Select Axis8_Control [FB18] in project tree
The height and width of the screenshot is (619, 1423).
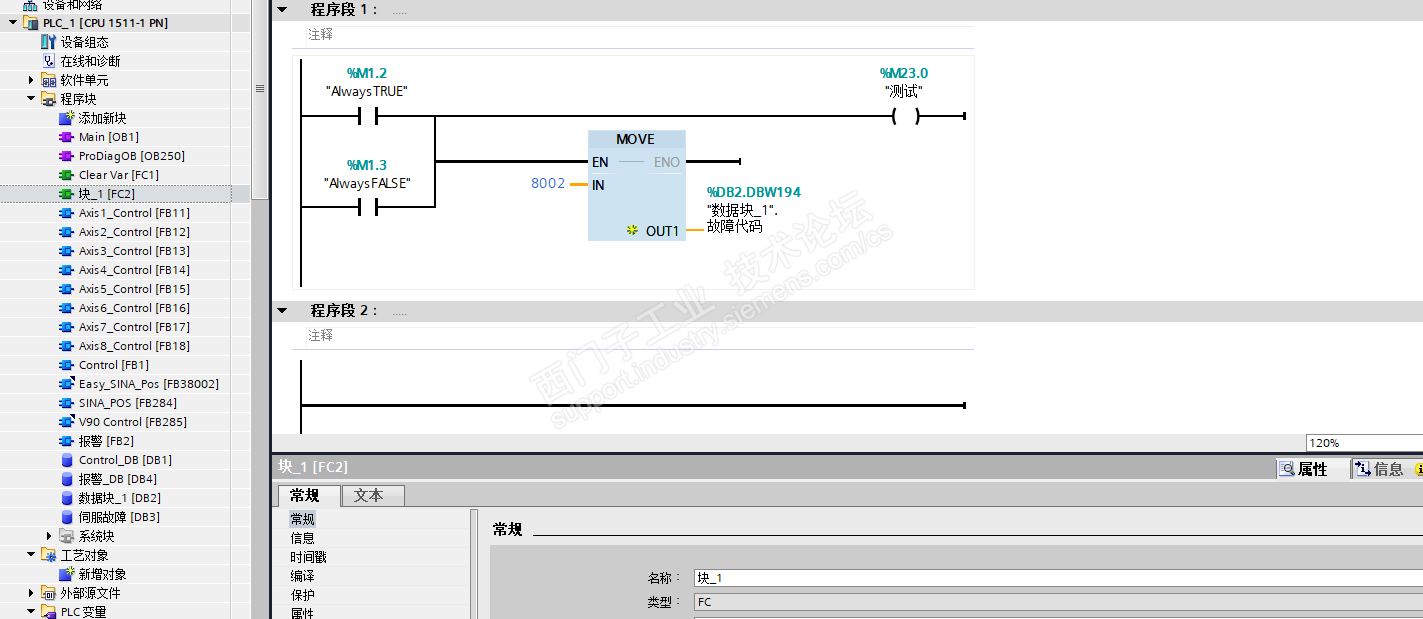point(134,346)
